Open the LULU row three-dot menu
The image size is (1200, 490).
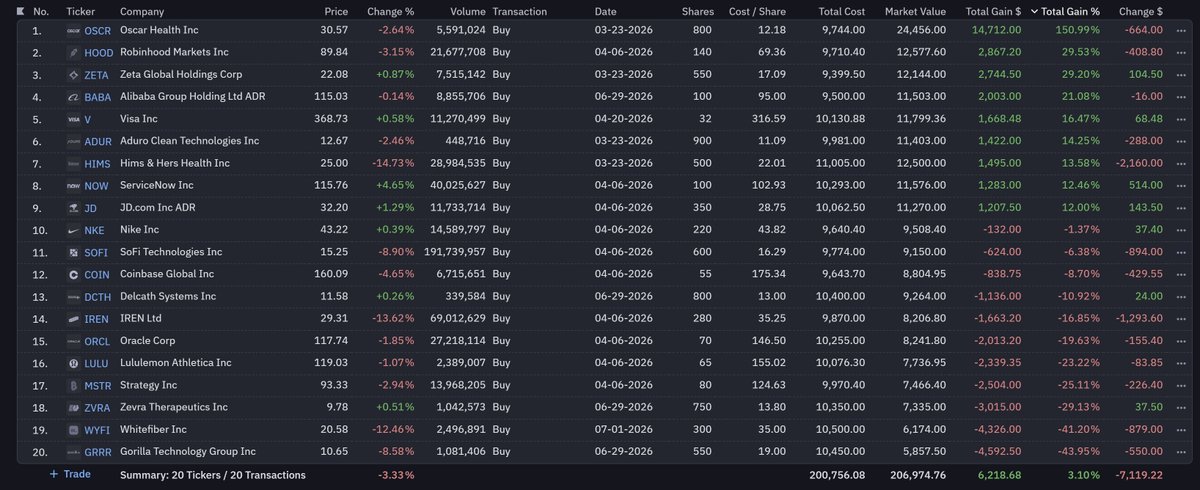point(1183,363)
